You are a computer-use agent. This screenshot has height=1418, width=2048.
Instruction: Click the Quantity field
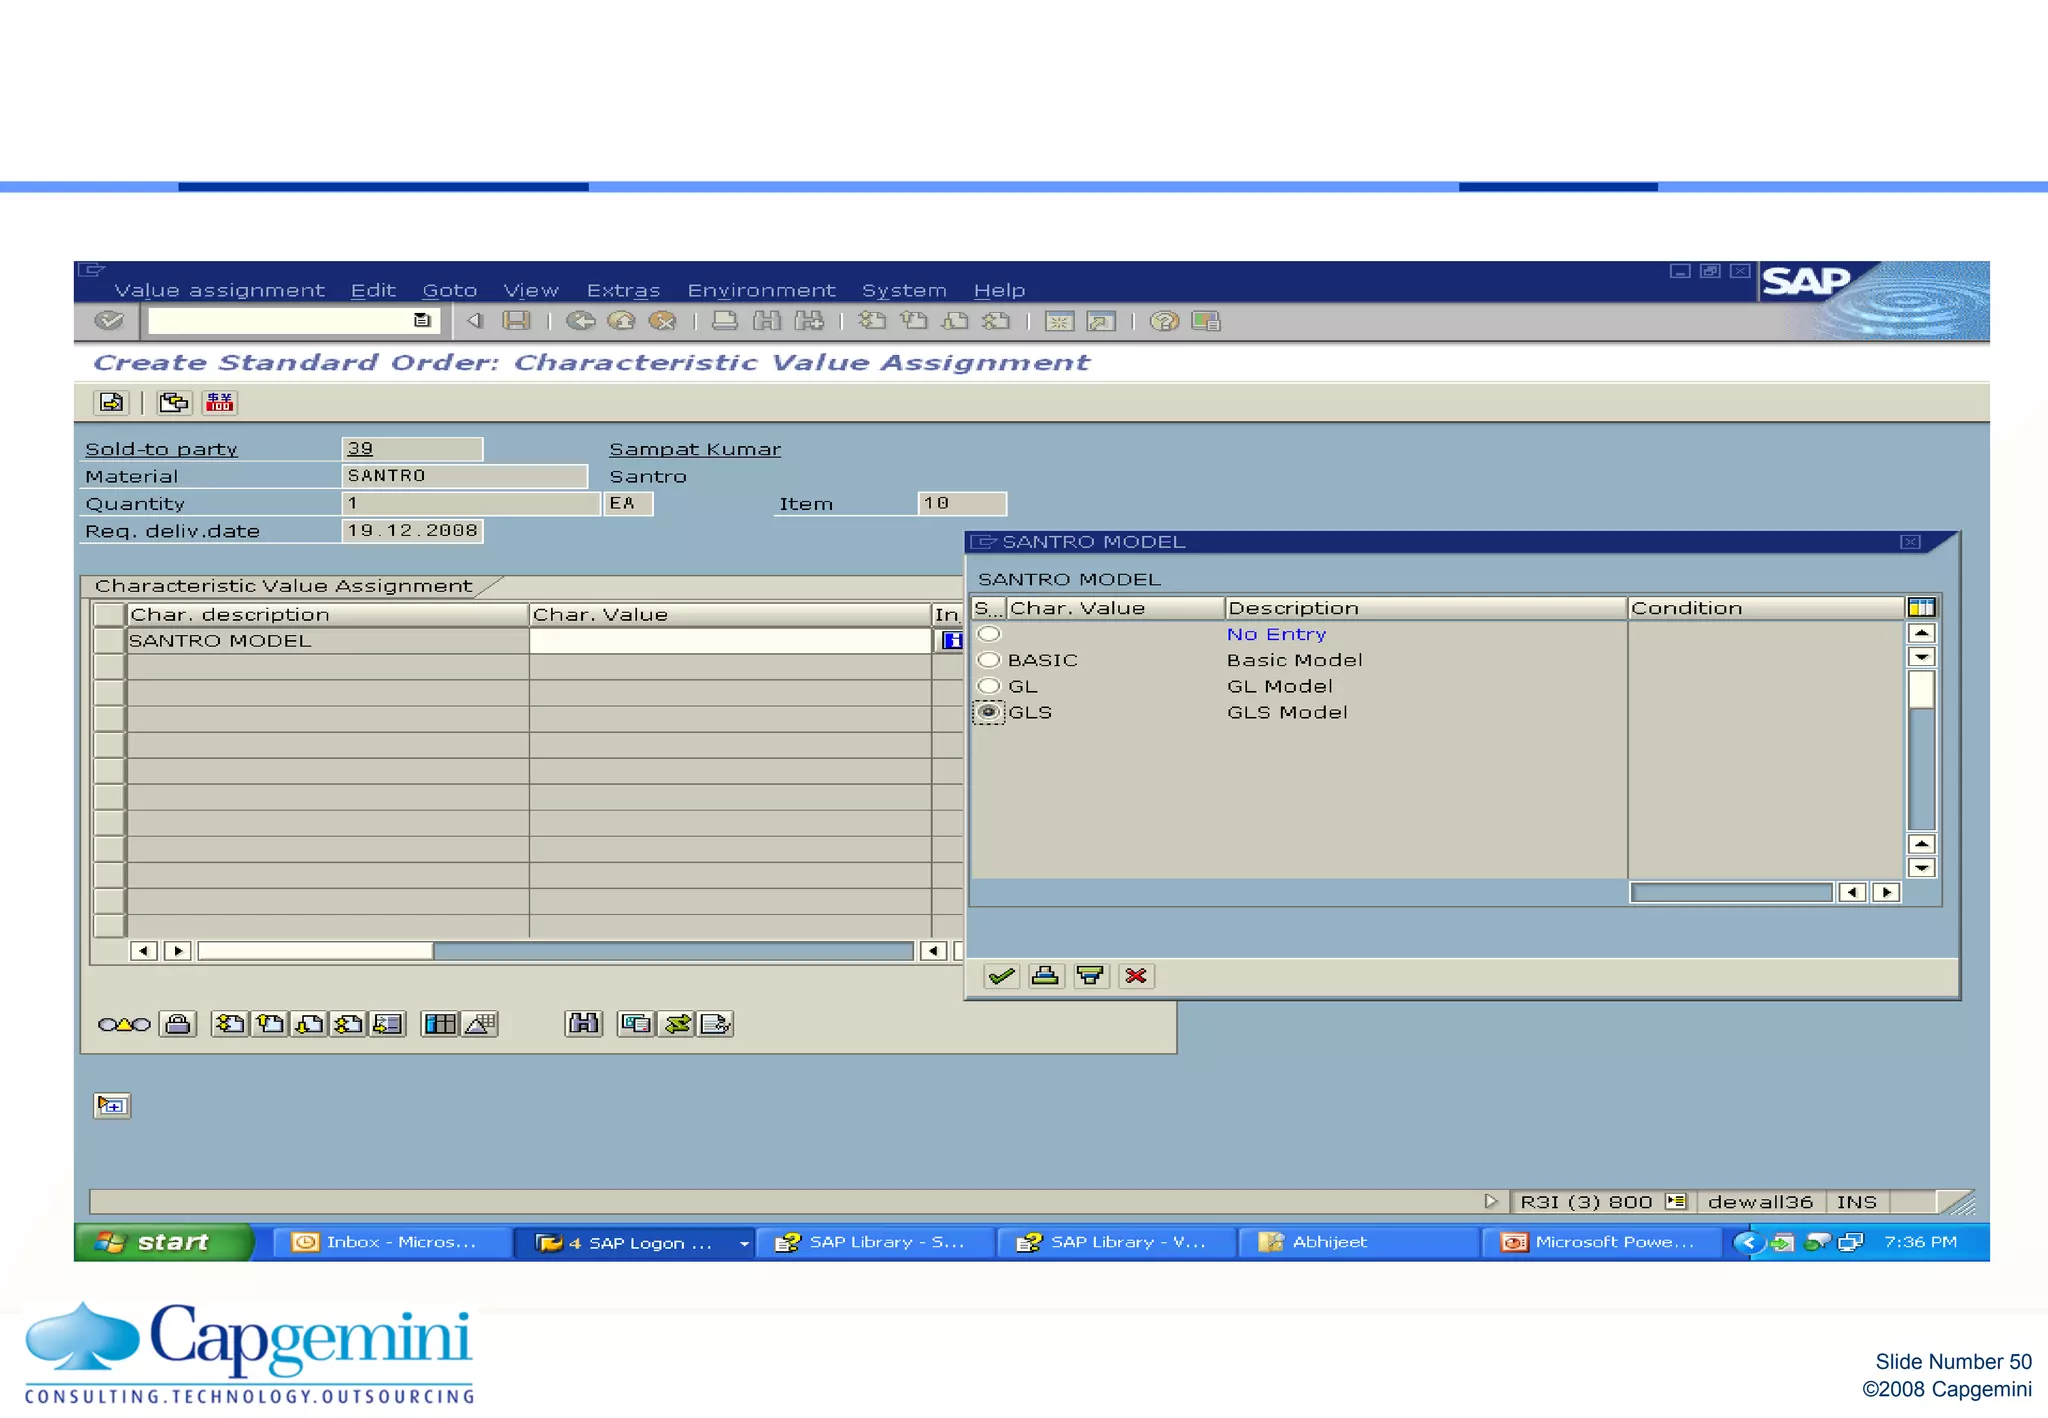point(470,503)
